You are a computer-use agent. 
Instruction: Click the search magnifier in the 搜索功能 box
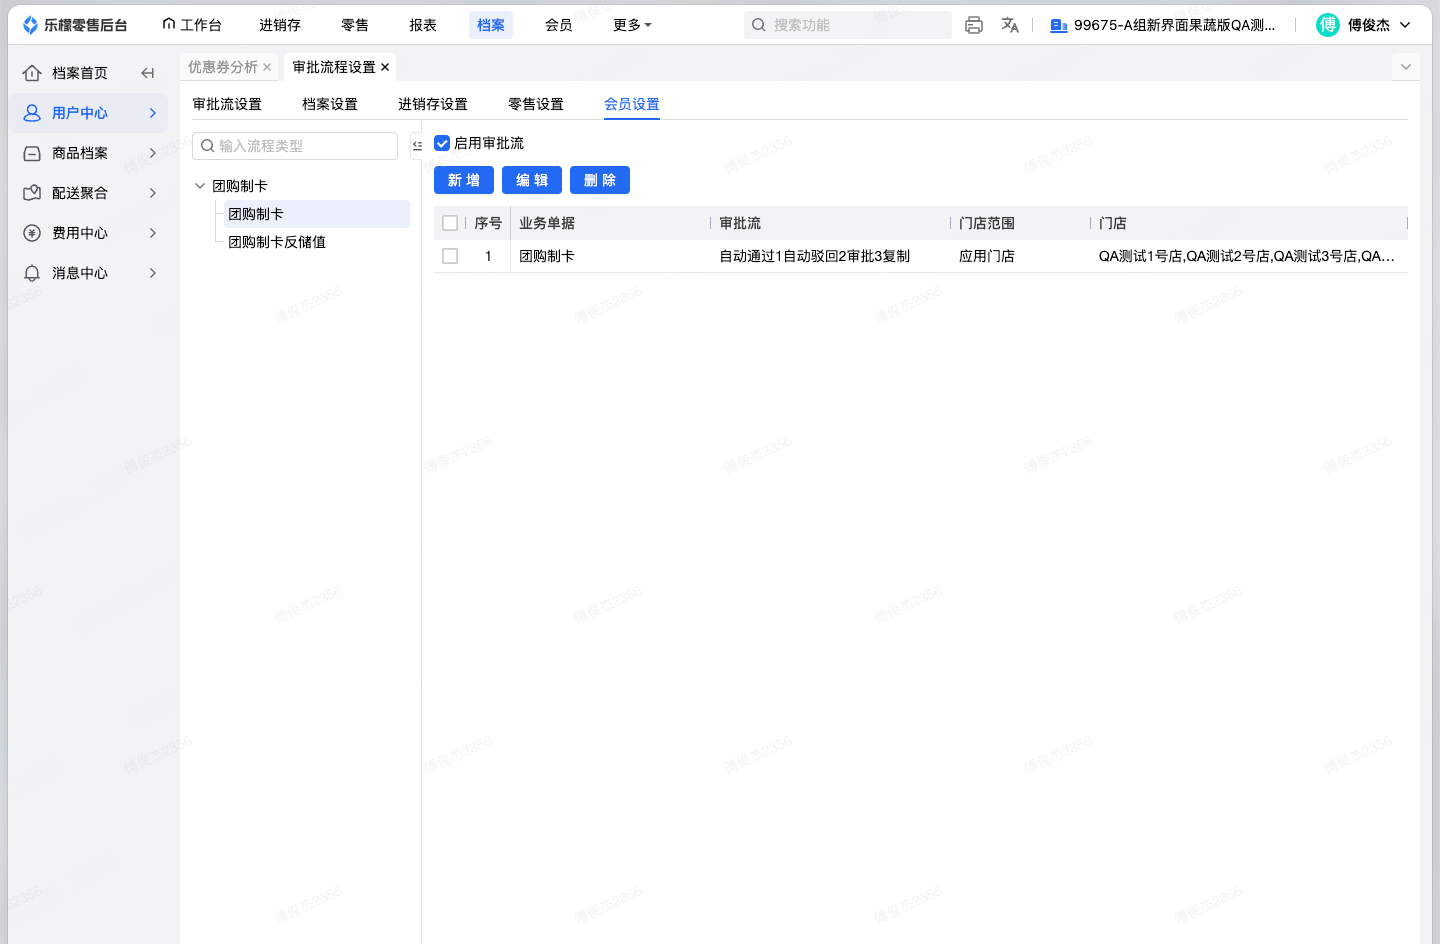click(759, 25)
